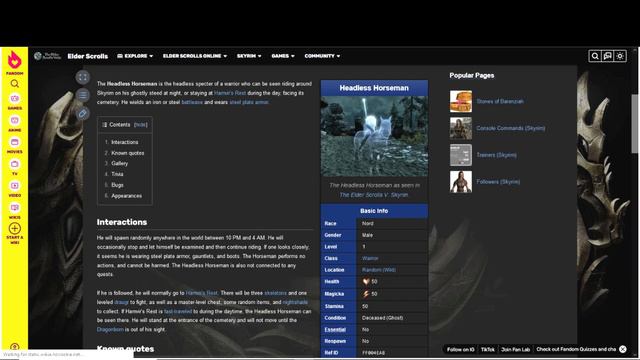640x360 pixels.
Task: Open Console Commands (Skyrim) thumbnail
Action: point(461,128)
